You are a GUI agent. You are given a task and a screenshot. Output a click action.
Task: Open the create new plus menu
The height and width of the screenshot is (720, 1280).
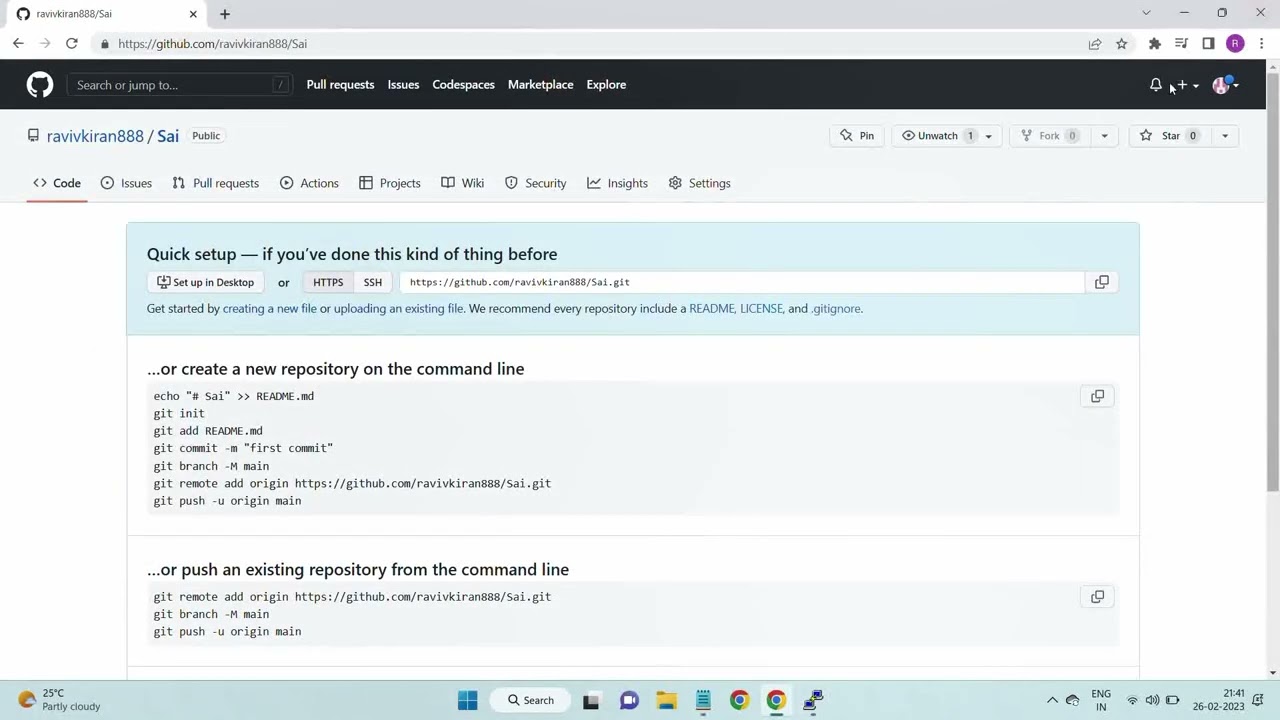(1186, 85)
